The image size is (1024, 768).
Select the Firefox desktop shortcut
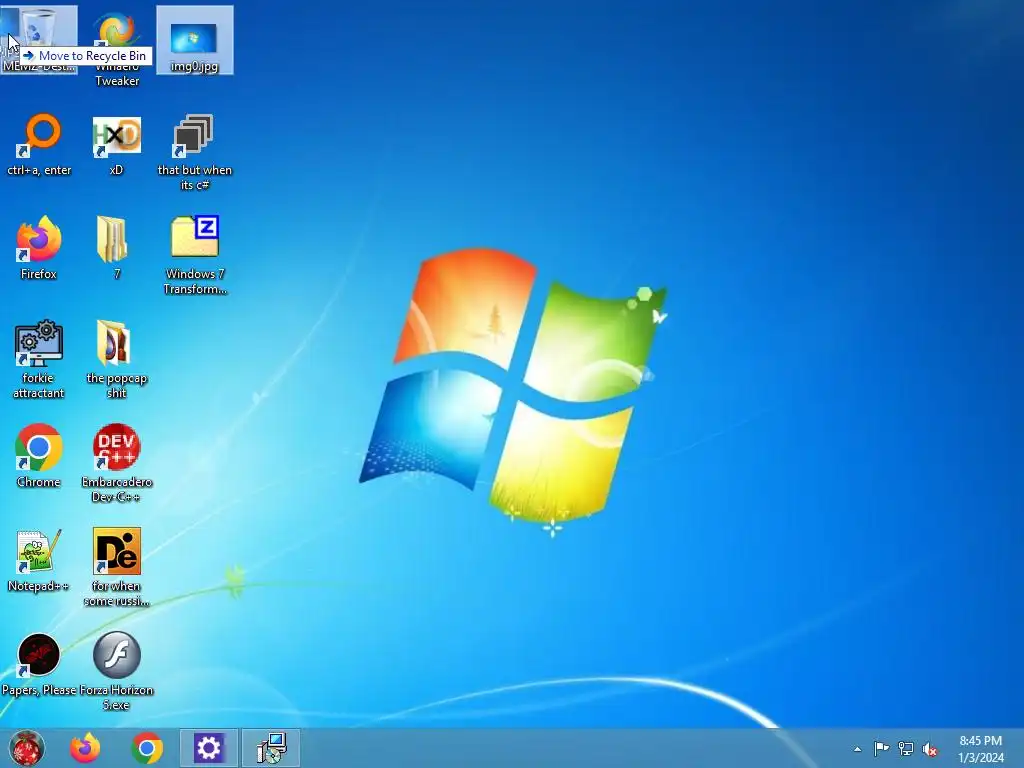pos(39,239)
